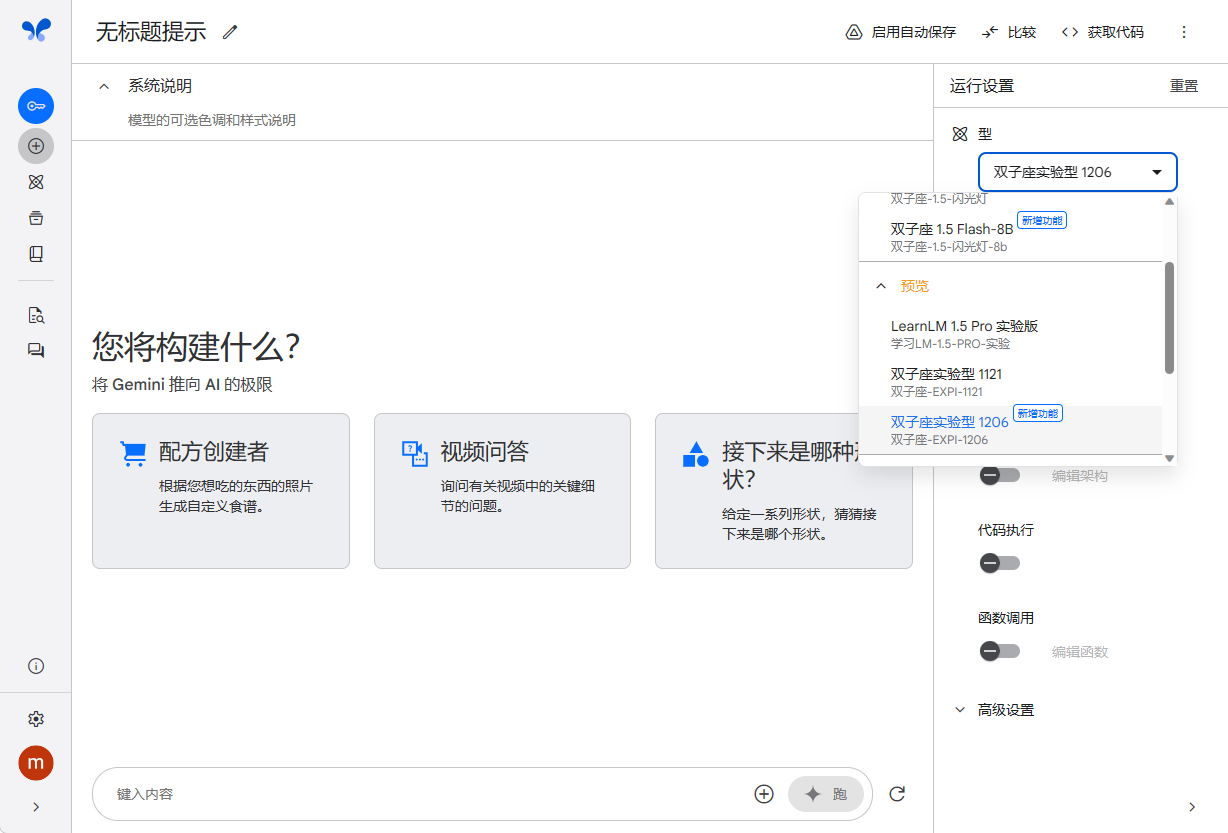
Task: Click the model list scroll down arrow
Action: (1169, 458)
